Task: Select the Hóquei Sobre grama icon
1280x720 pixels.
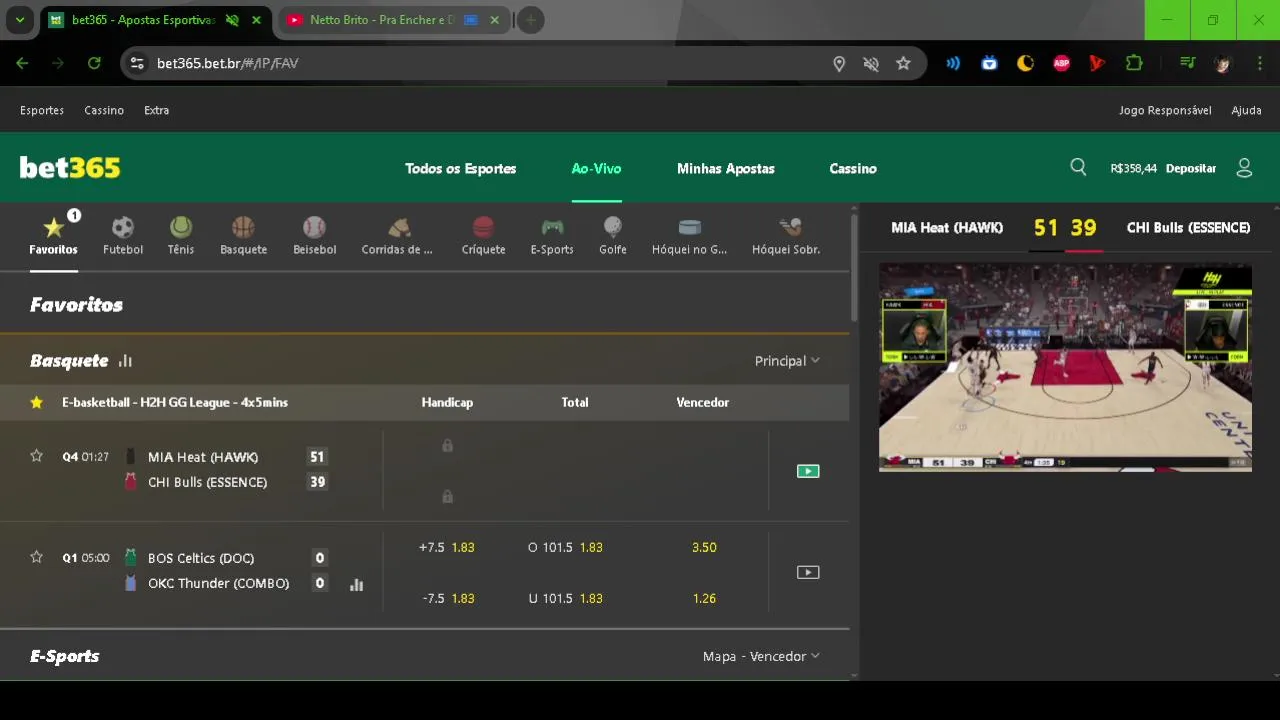Action: click(786, 236)
